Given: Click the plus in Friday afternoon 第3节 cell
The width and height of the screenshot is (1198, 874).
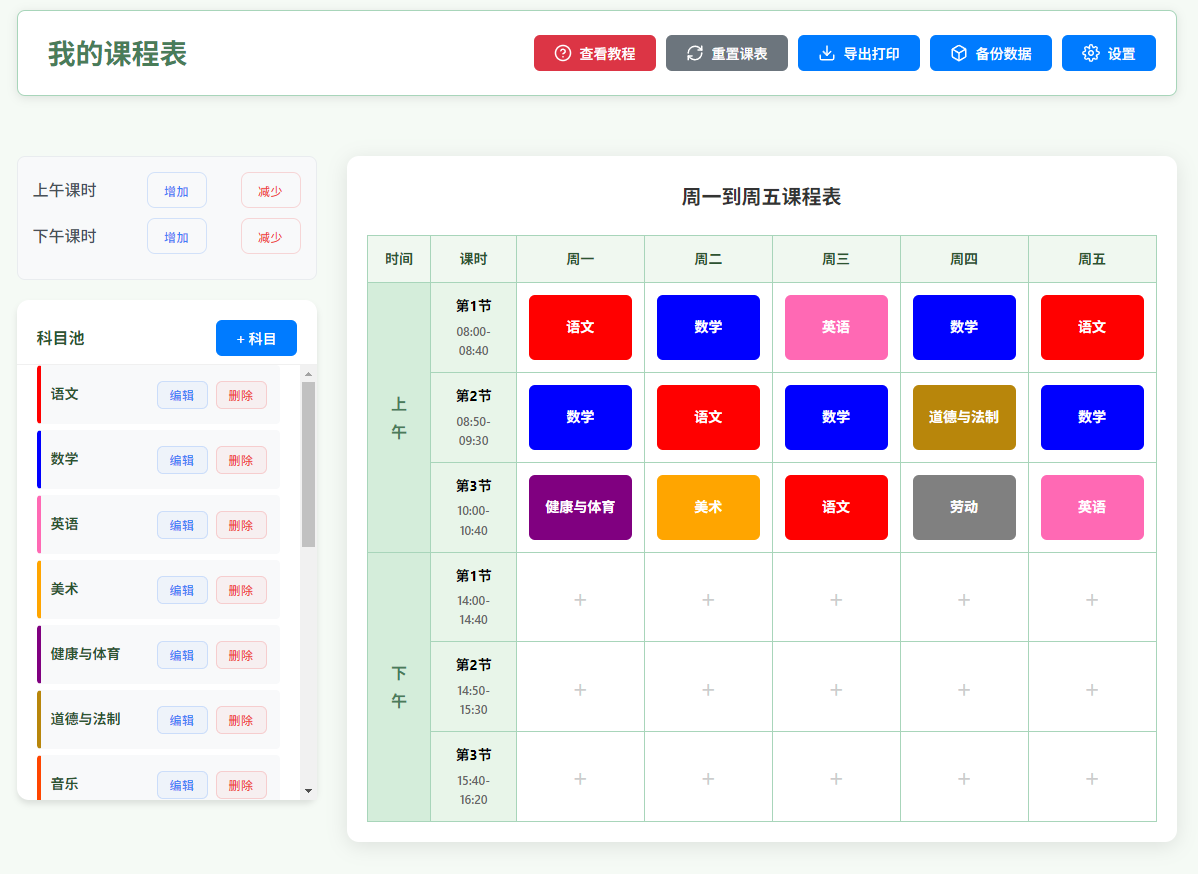Looking at the screenshot, I should [x=1092, y=779].
